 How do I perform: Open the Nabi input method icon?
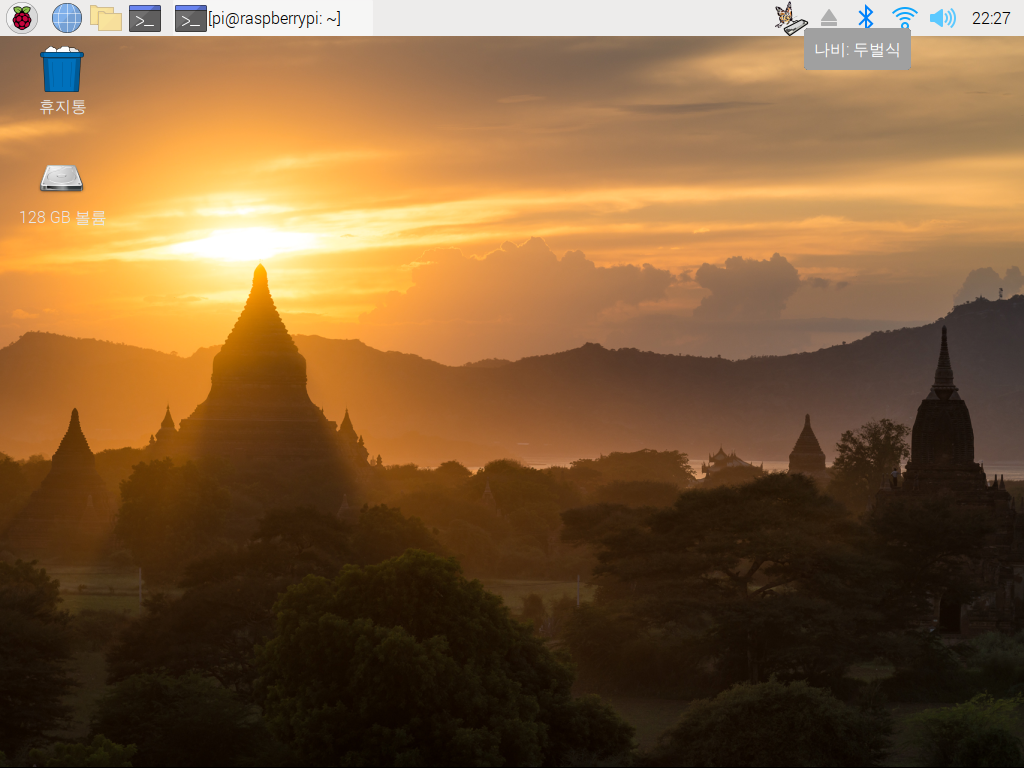click(792, 18)
